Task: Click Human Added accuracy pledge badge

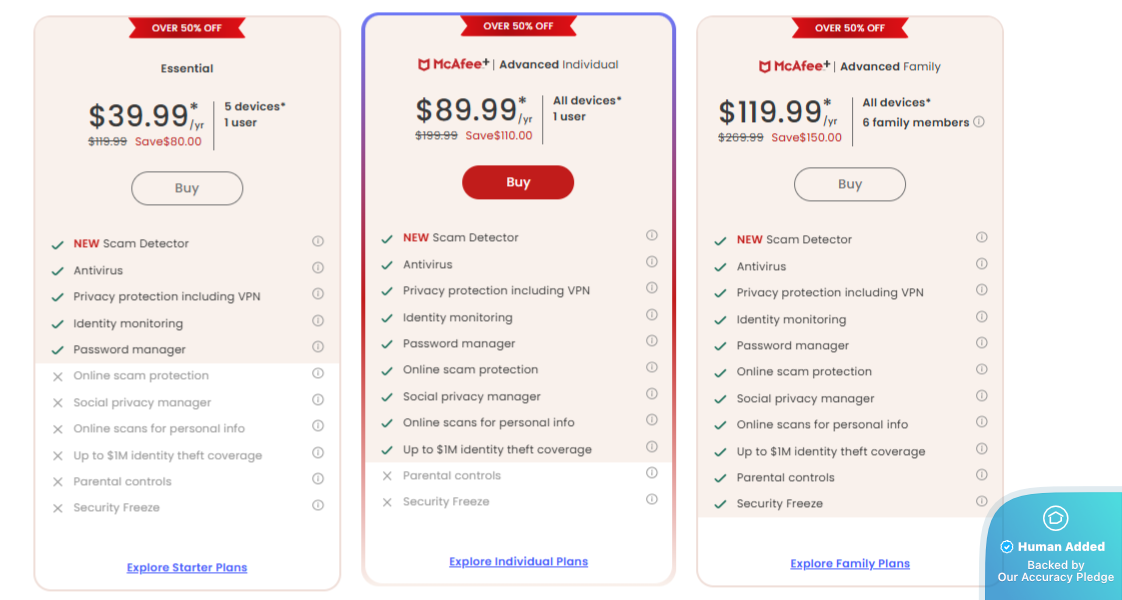Action: tap(1055, 548)
